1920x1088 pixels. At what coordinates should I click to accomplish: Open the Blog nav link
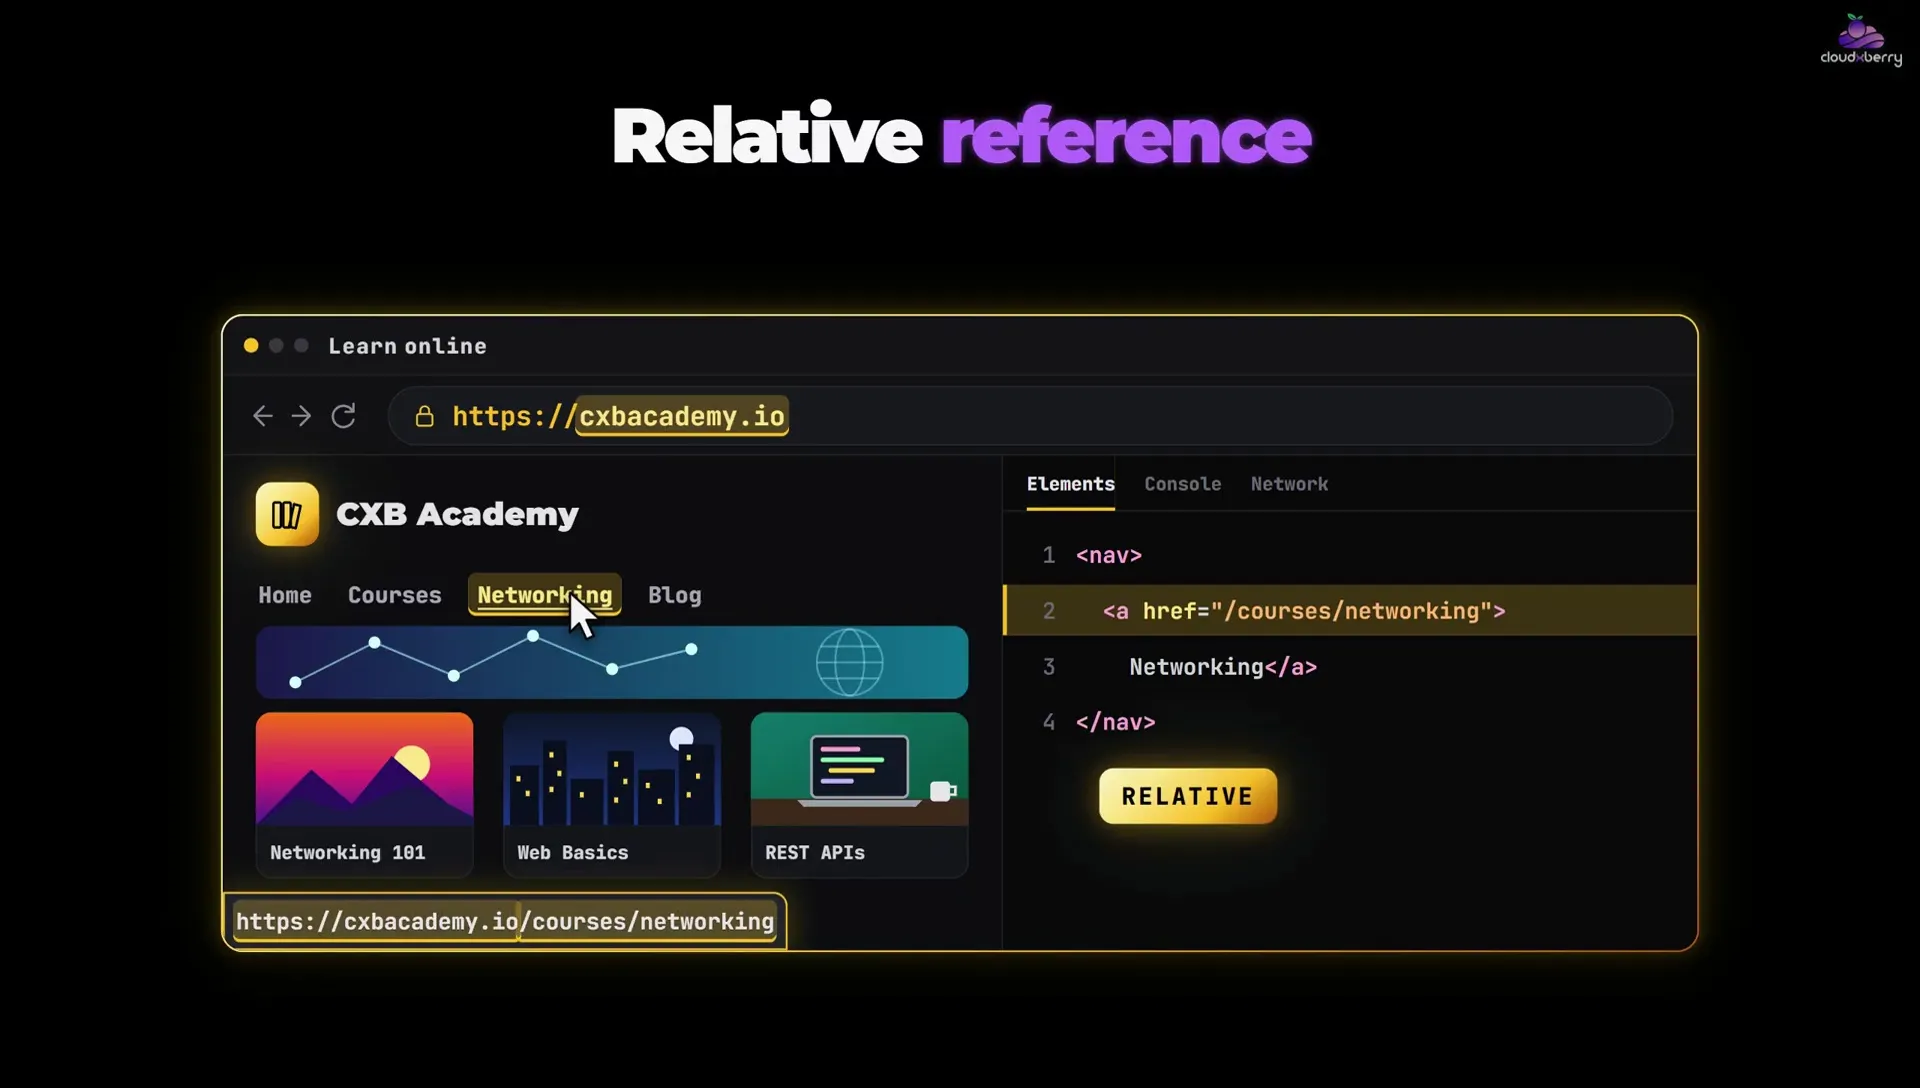(x=674, y=595)
